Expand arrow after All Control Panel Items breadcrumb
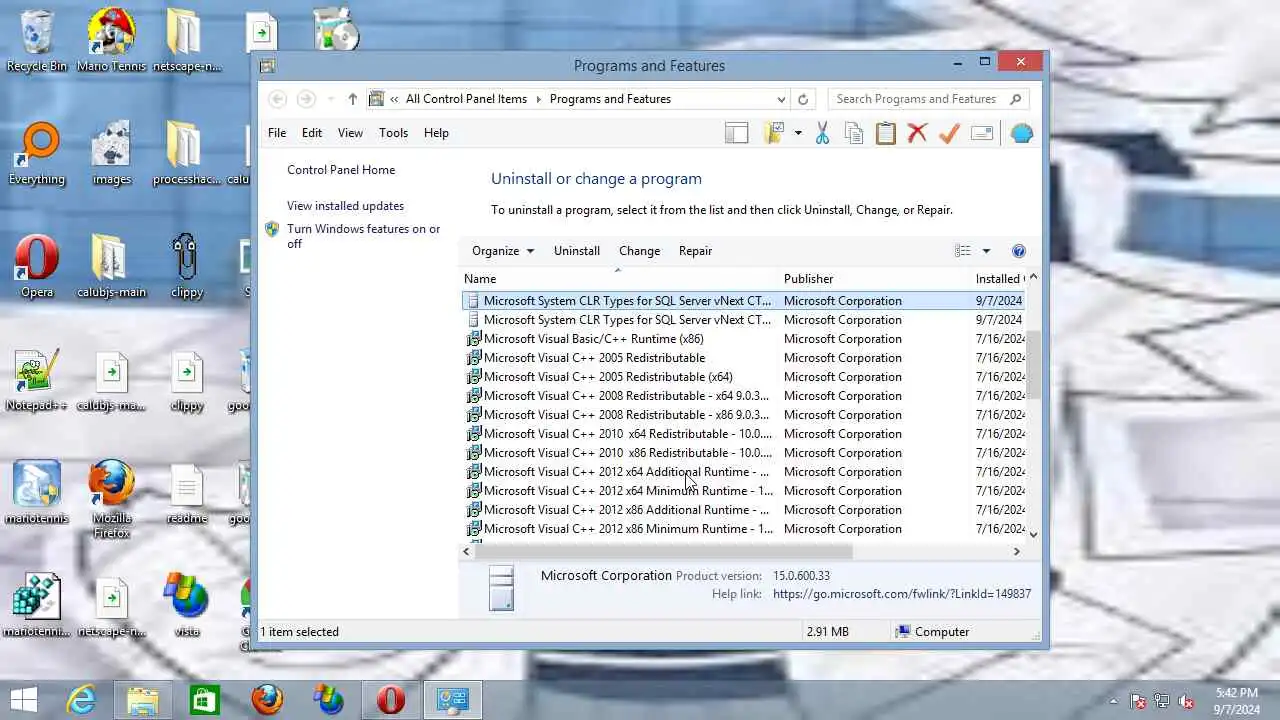Screen dimensions: 1280x720 pos(538,99)
